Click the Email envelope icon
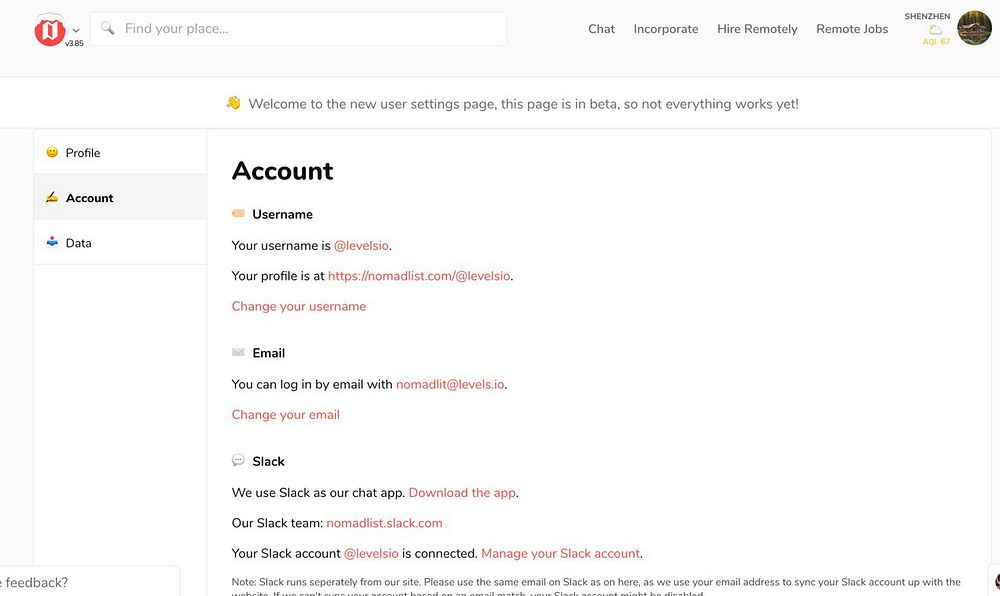This screenshot has height=596, width=1000. point(239,353)
